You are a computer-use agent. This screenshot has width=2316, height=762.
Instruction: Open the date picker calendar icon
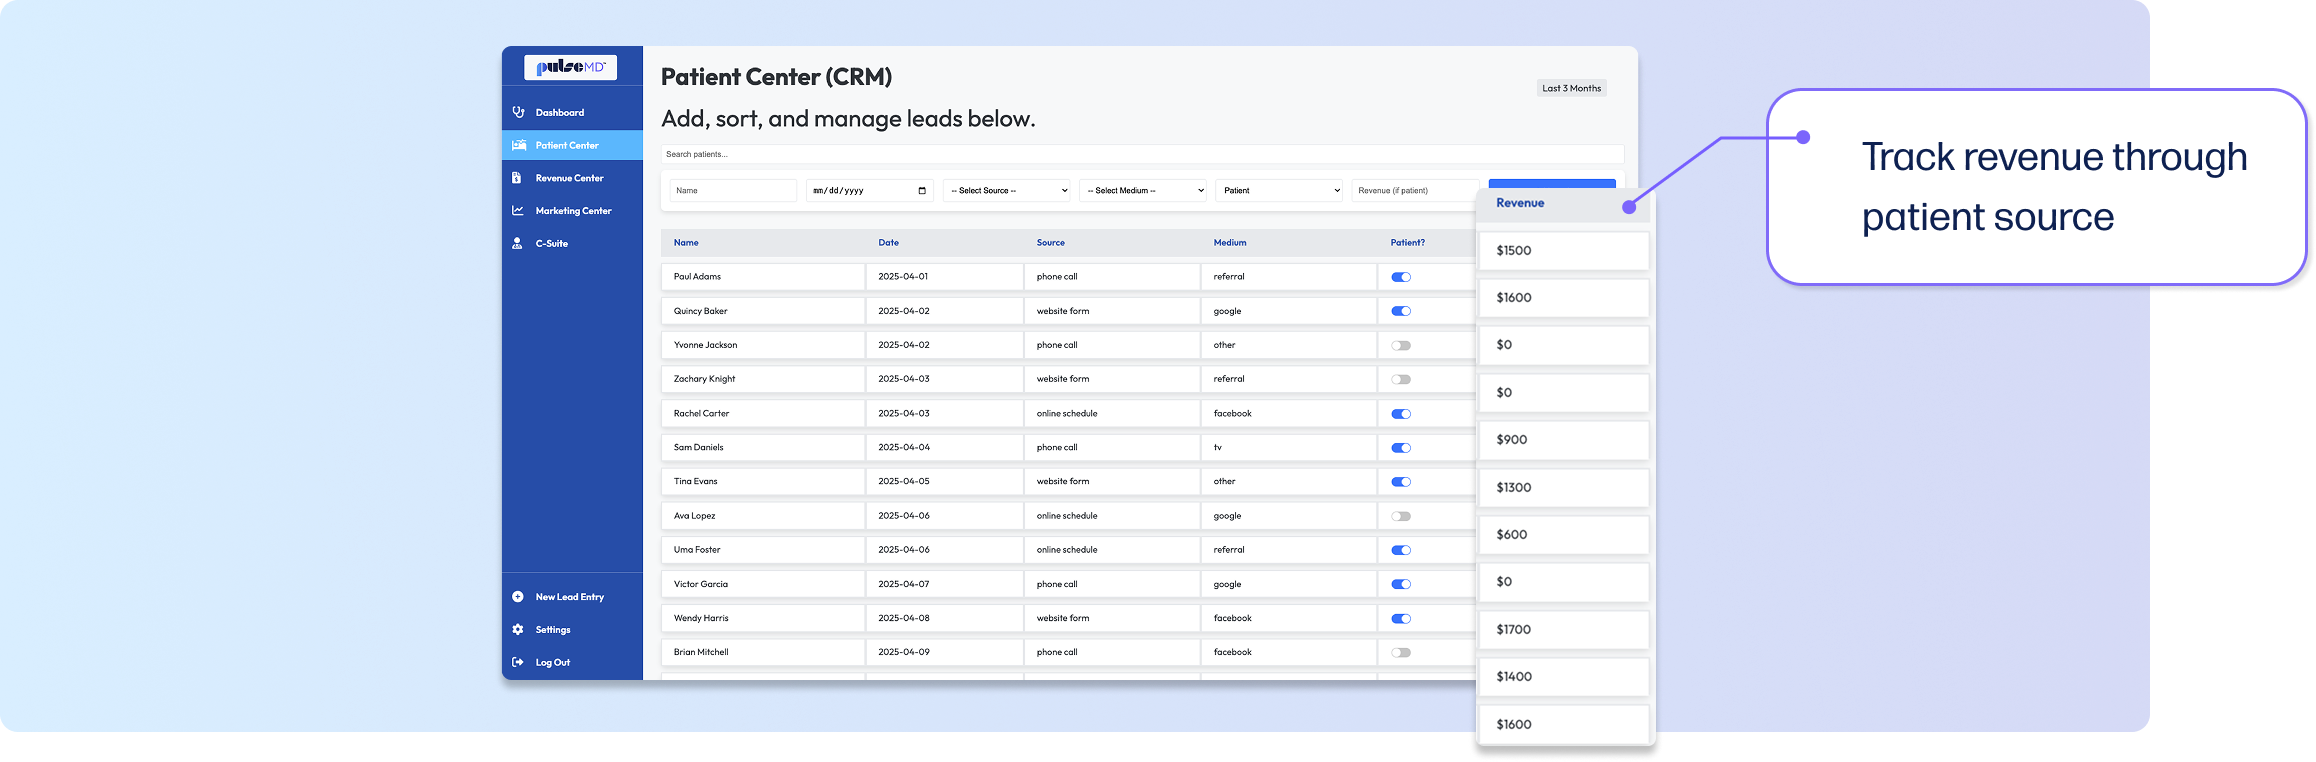point(922,191)
